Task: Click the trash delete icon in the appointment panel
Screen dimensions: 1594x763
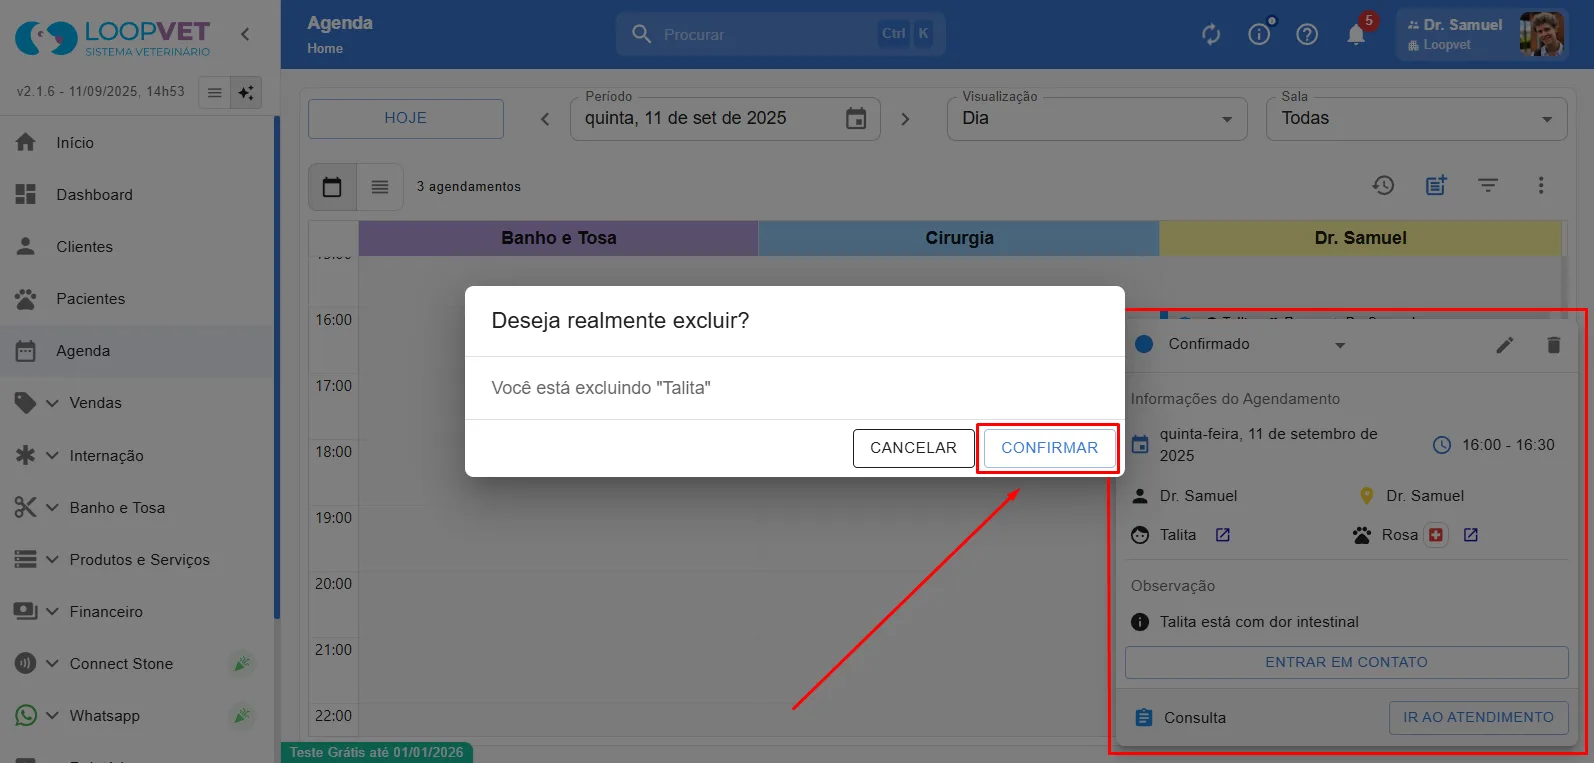Action: (x=1553, y=345)
